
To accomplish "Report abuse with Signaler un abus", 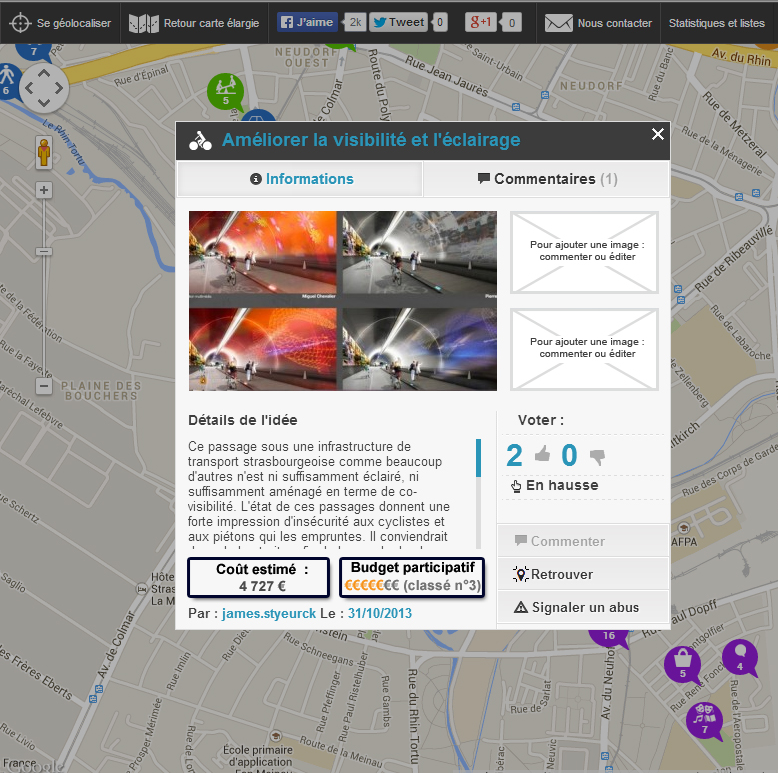I will pos(584,607).
